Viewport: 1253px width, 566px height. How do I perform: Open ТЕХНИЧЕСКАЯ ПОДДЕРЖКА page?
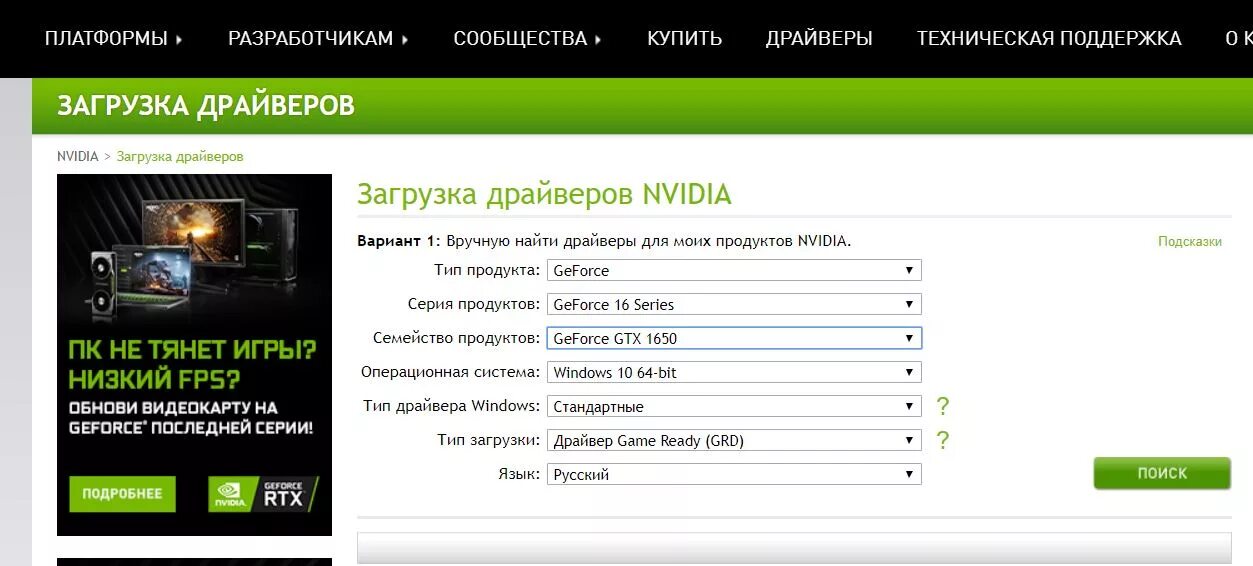pos(1049,39)
